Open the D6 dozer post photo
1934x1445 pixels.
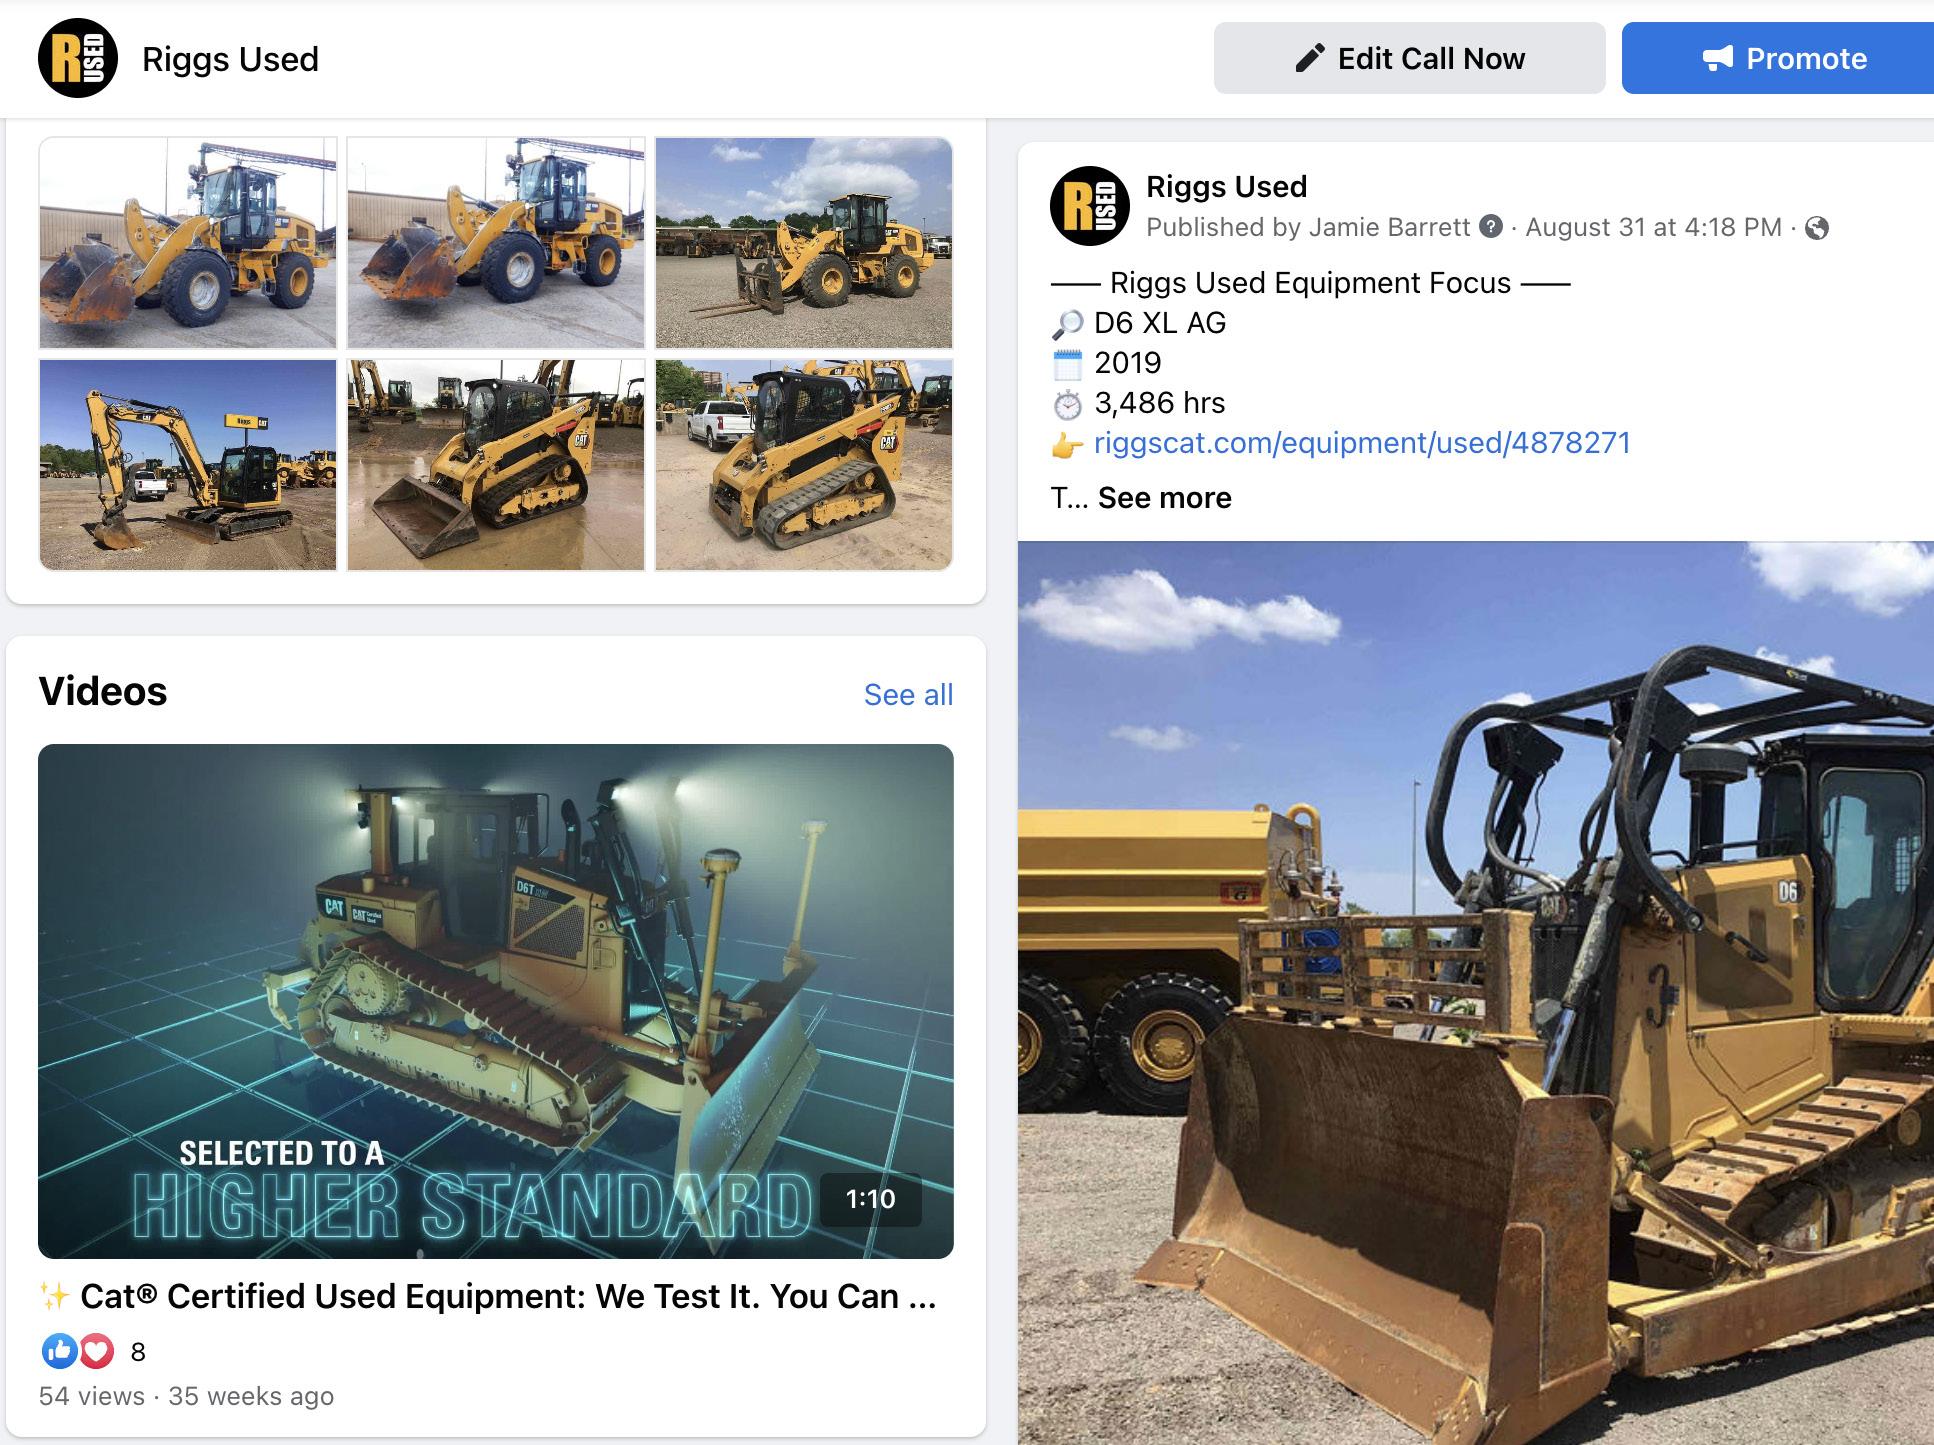(x=1476, y=992)
